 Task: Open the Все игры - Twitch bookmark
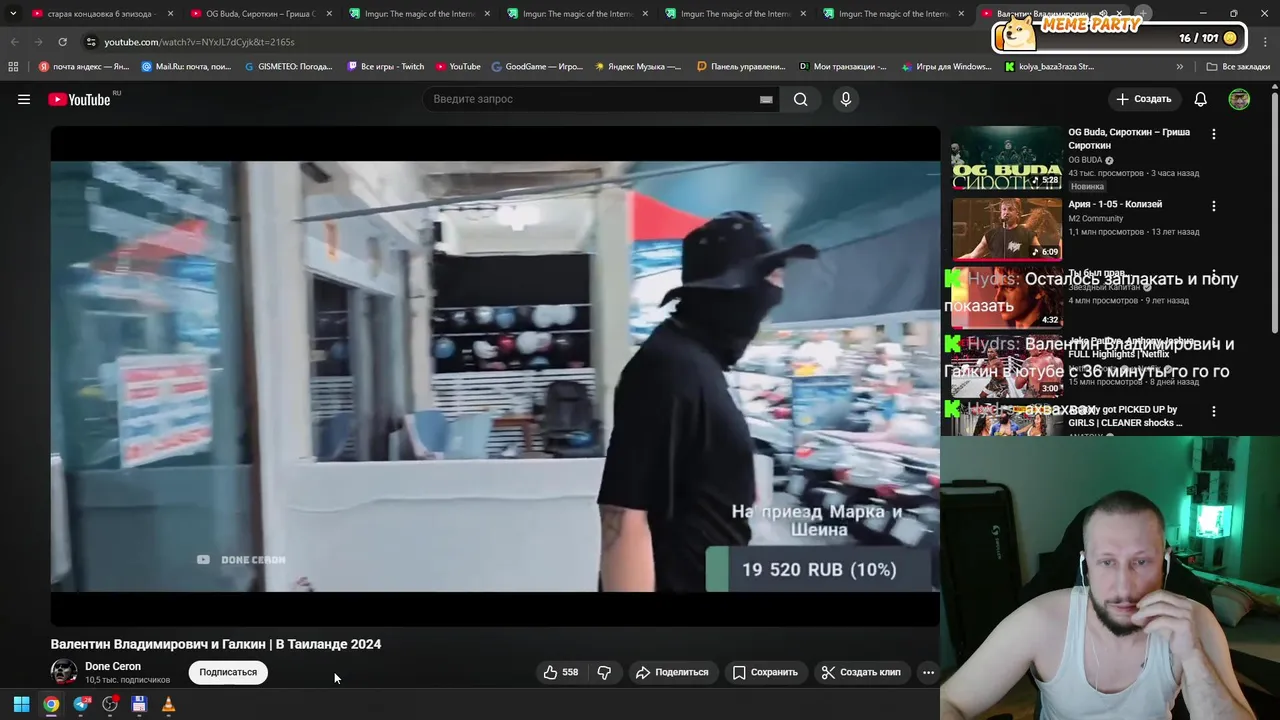[385, 67]
